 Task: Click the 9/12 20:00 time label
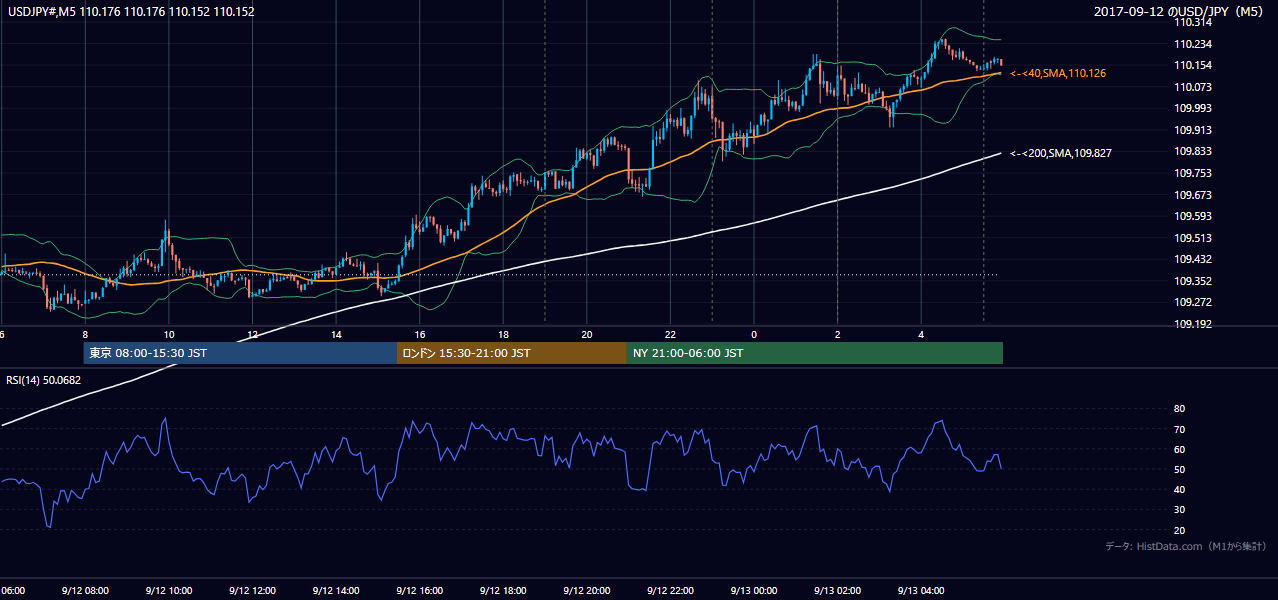[x=586, y=590]
